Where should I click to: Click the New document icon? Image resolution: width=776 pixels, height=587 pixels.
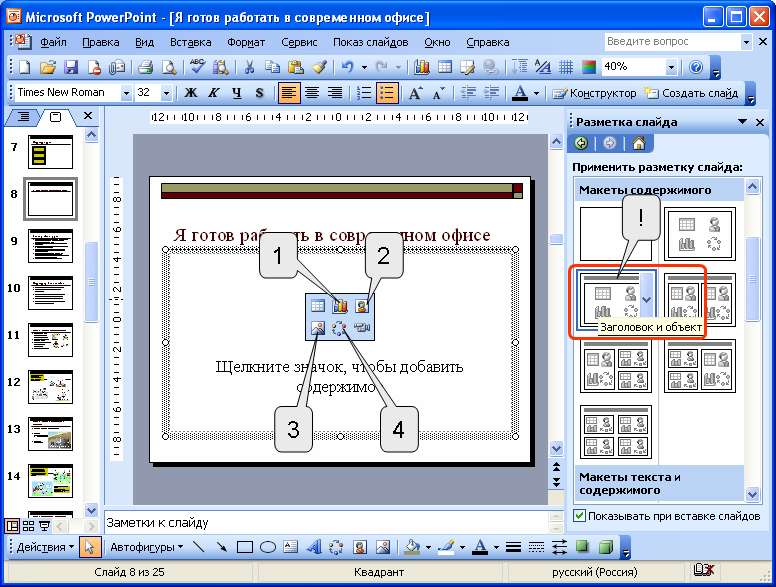tap(24, 67)
